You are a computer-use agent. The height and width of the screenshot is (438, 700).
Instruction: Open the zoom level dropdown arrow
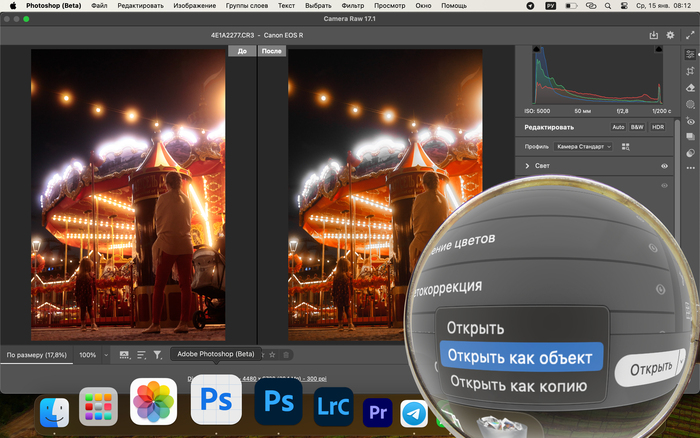pos(106,355)
